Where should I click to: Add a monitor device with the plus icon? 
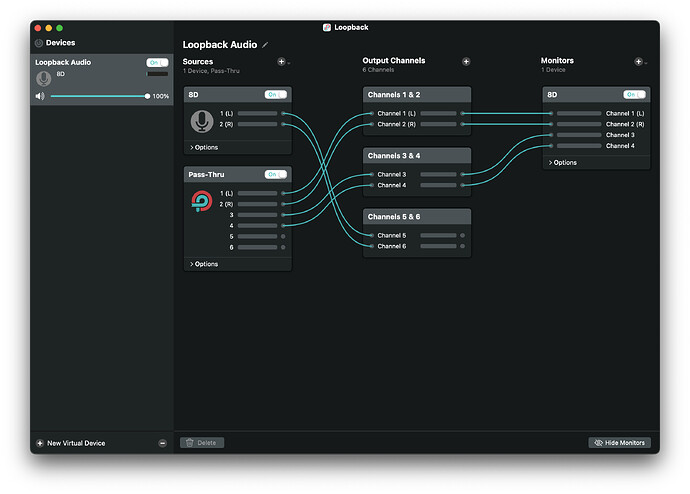tap(638, 62)
